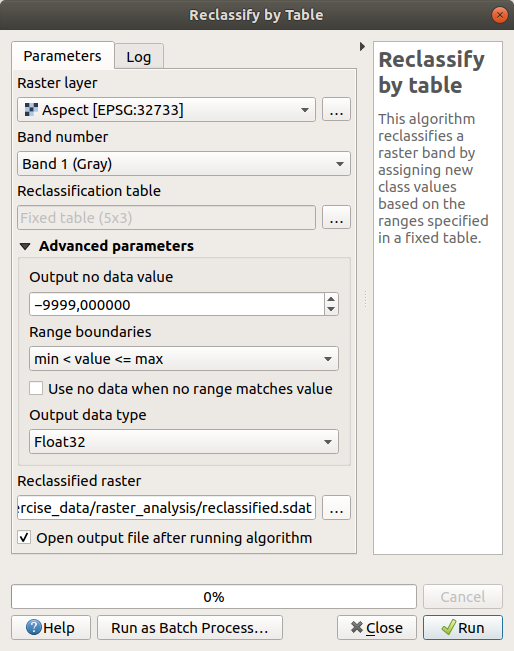514x651 pixels.
Task: Open the Output data type dropdown
Action: coord(184,441)
